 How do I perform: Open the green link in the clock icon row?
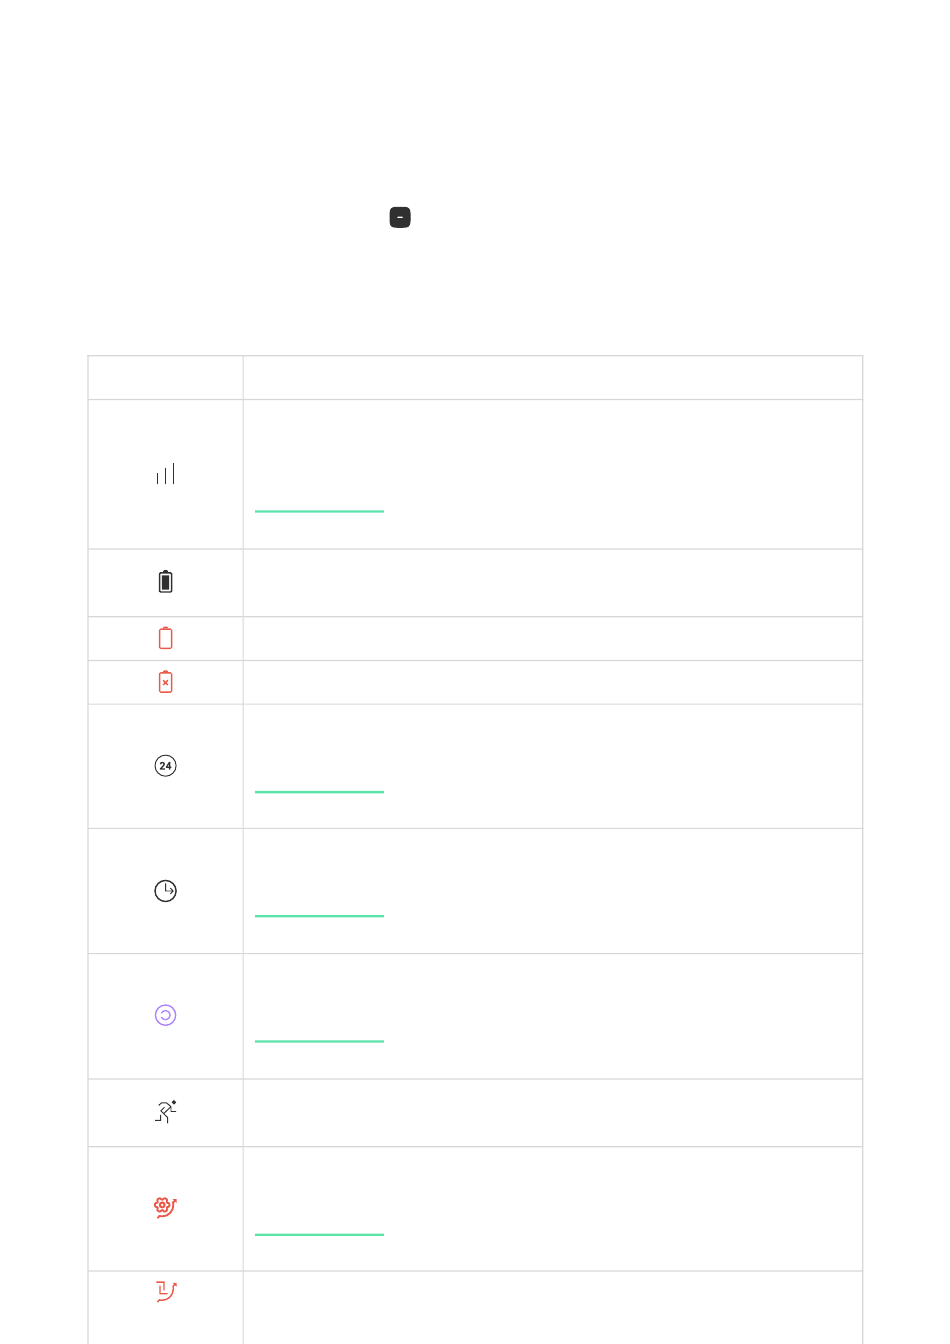(x=319, y=909)
